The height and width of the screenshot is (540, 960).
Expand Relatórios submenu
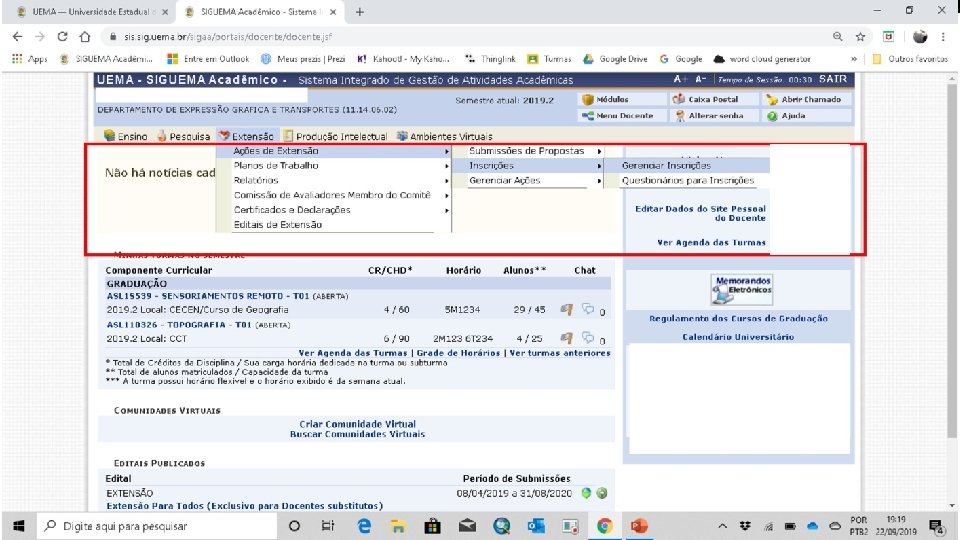point(334,181)
